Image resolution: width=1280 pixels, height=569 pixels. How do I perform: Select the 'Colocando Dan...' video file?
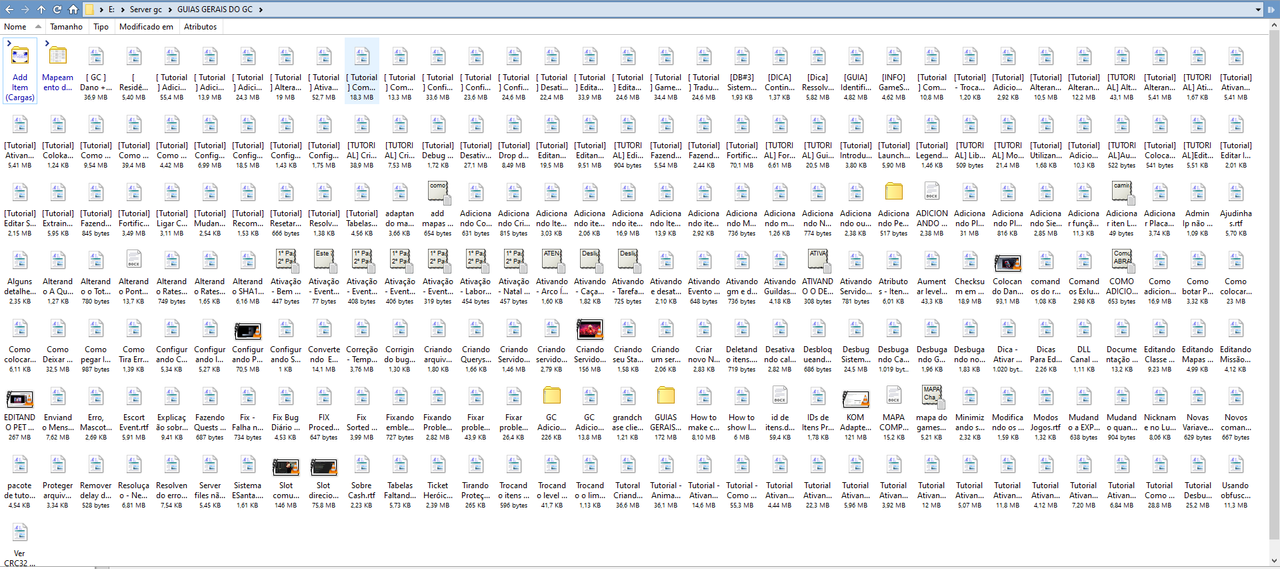1008,274
